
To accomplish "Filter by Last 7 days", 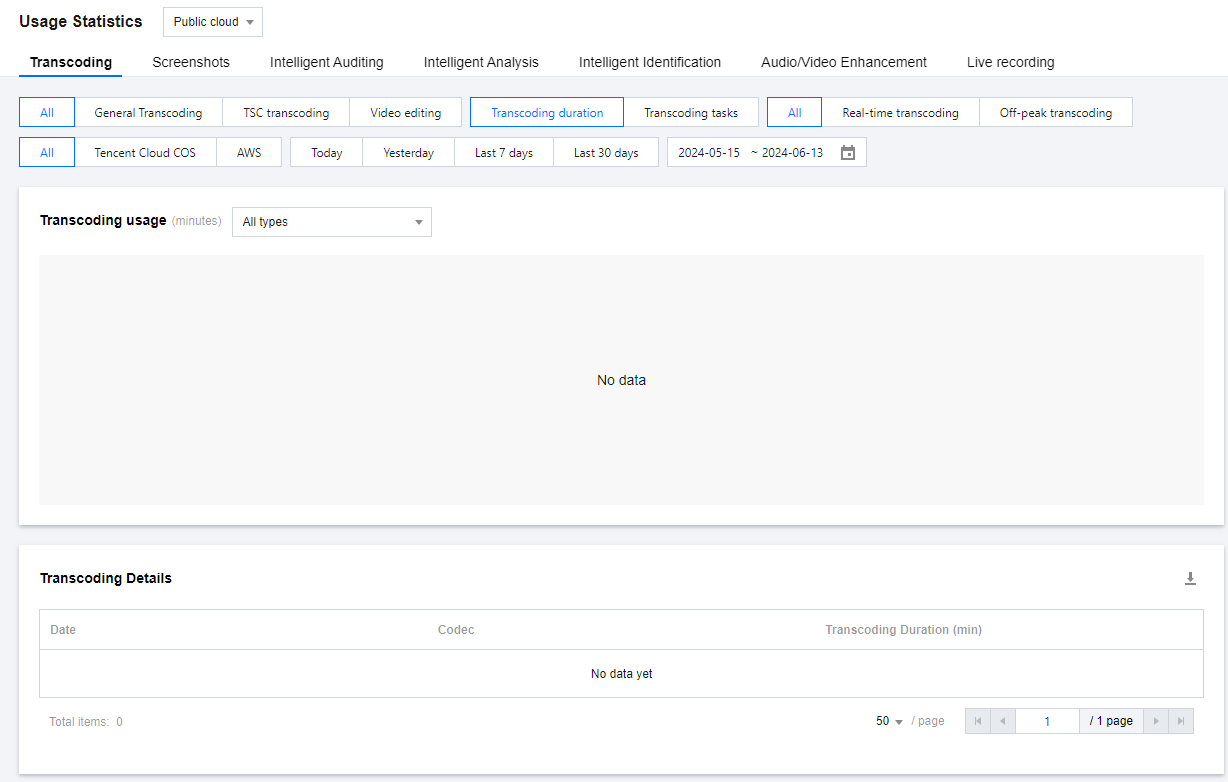I will [504, 153].
